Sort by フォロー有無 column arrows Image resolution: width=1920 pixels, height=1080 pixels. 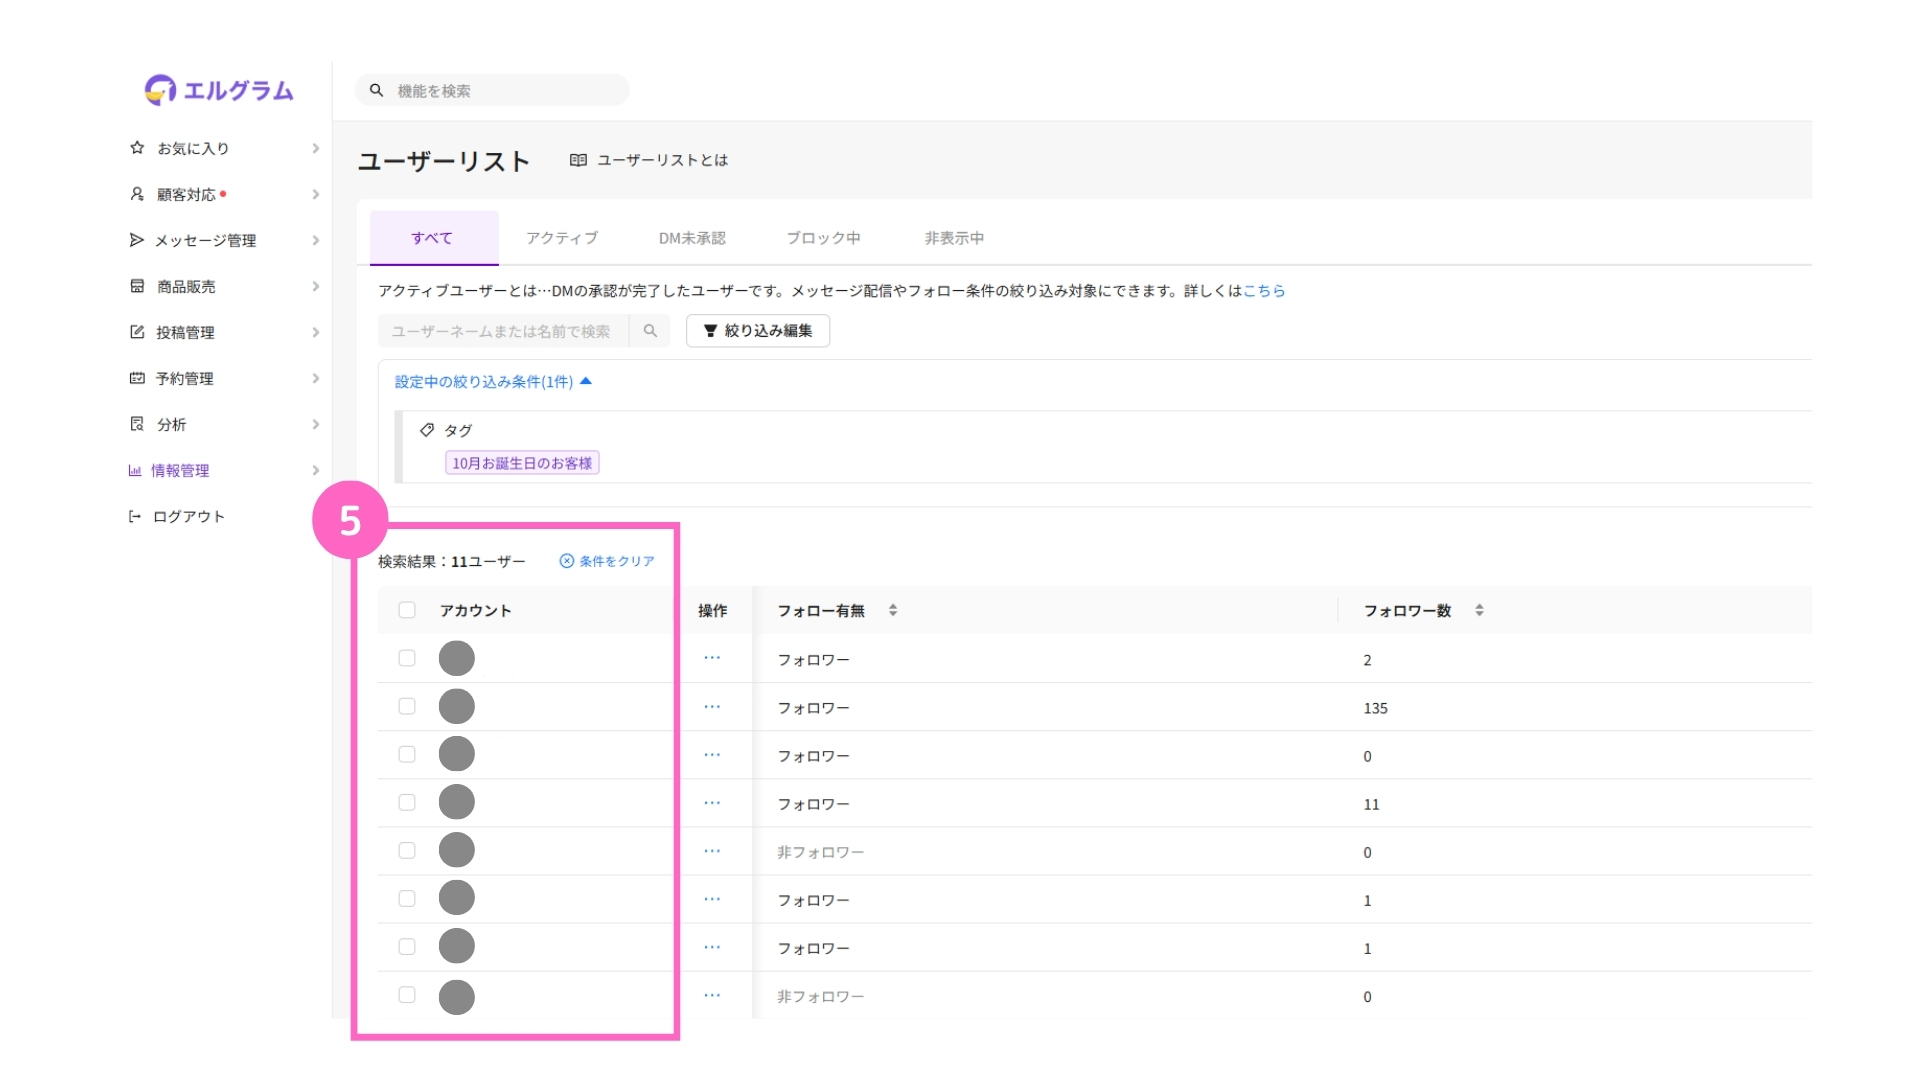click(x=893, y=610)
